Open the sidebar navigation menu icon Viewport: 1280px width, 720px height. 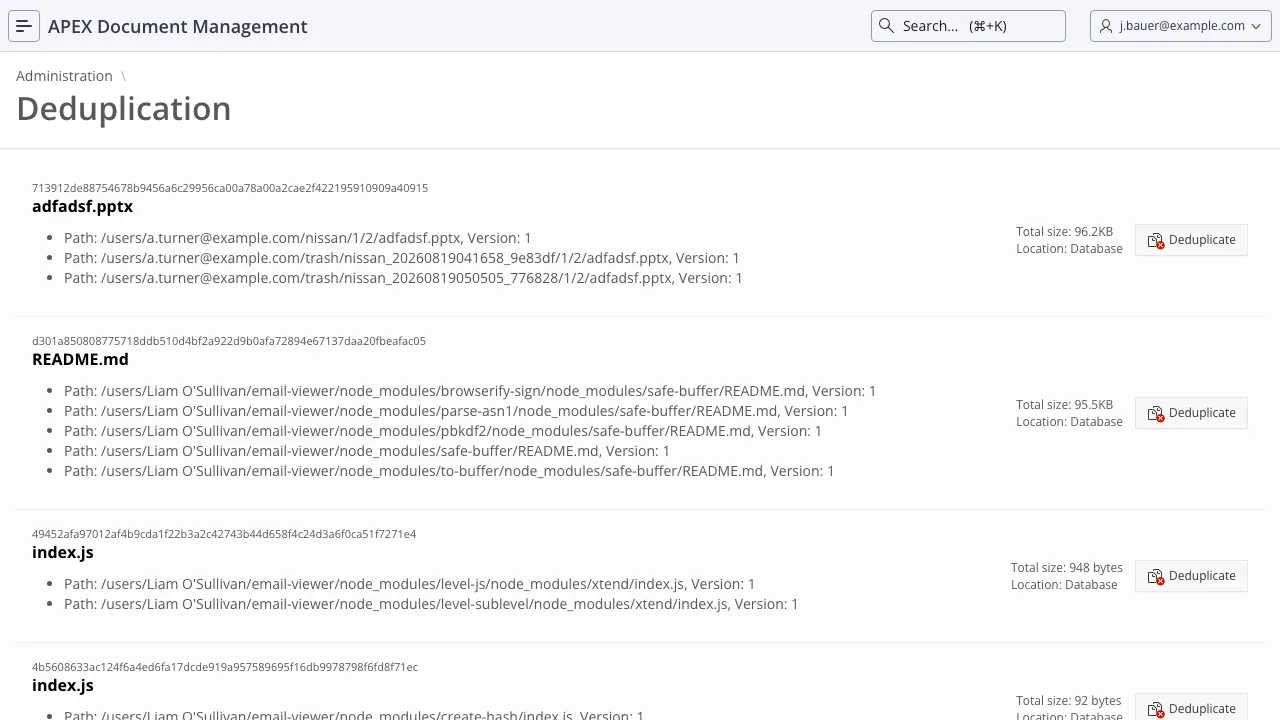[24, 26]
